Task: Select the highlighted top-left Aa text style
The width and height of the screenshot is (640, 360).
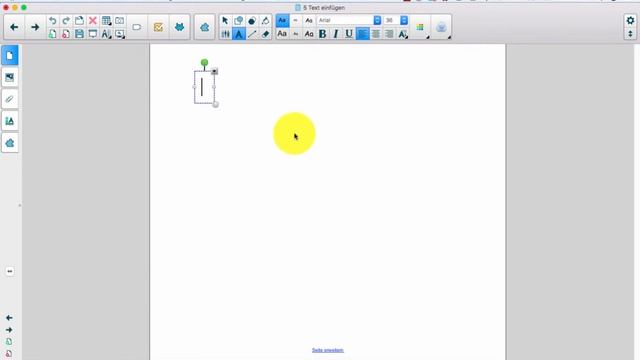Action: [x=282, y=20]
